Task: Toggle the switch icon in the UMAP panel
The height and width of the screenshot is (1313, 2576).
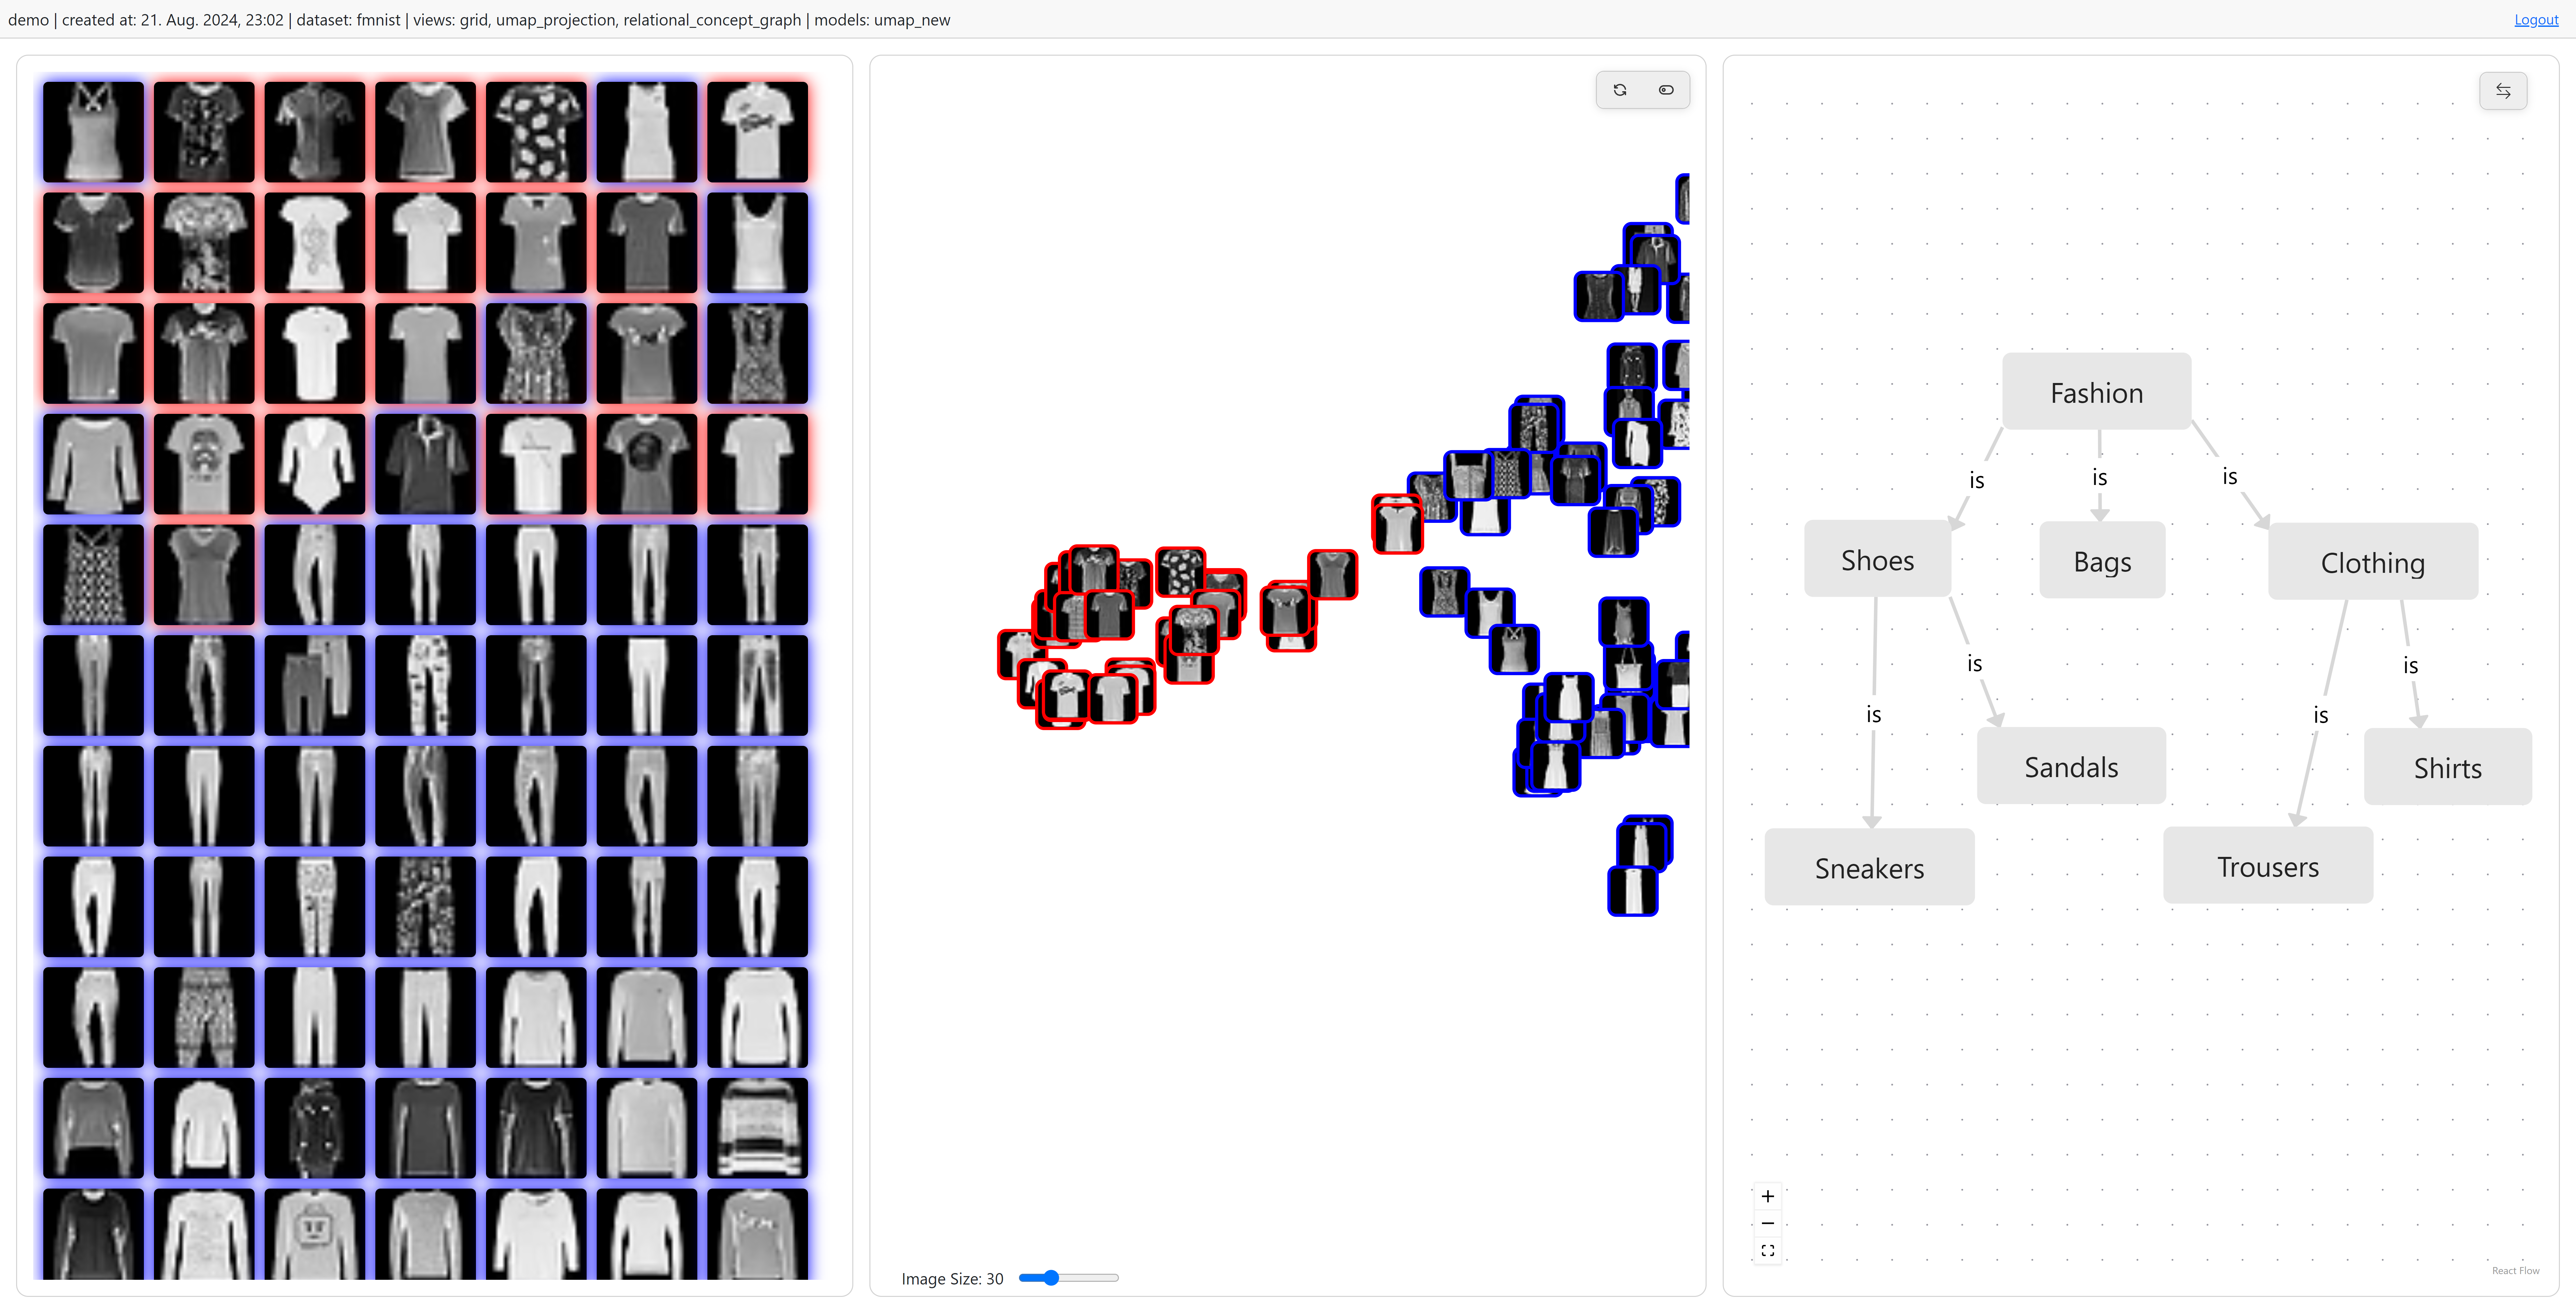Action: click(x=1666, y=90)
